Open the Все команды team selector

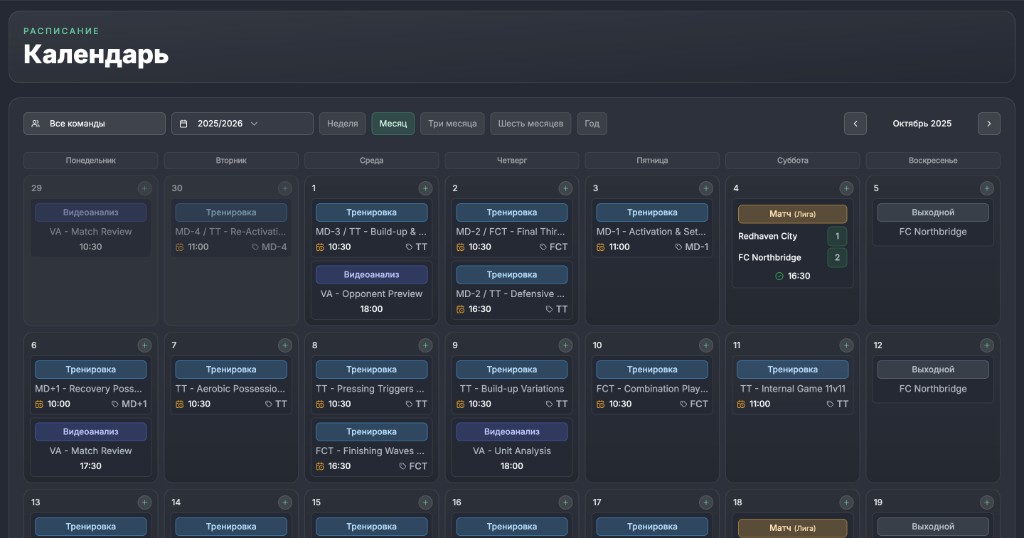click(95, 123)
